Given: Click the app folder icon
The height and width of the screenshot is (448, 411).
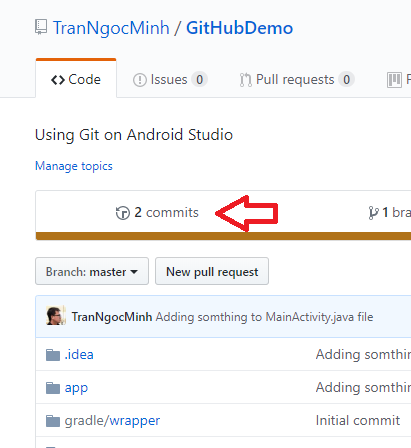Looking at the screenshot, I should 53,388.
